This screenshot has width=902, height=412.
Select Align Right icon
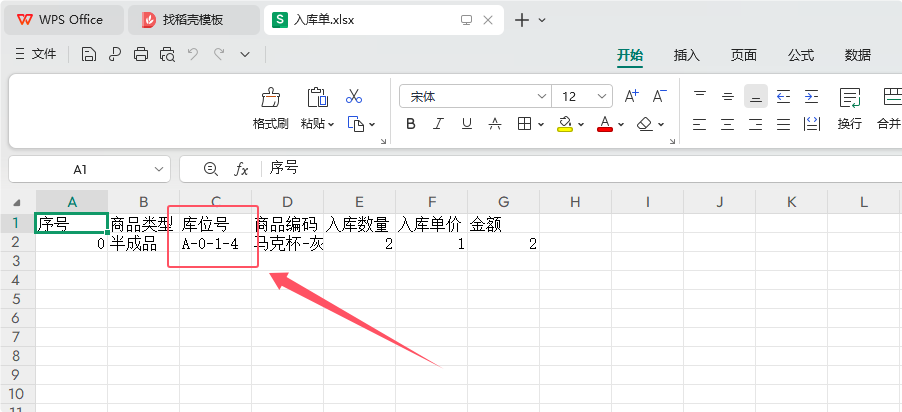coord(756,124)
